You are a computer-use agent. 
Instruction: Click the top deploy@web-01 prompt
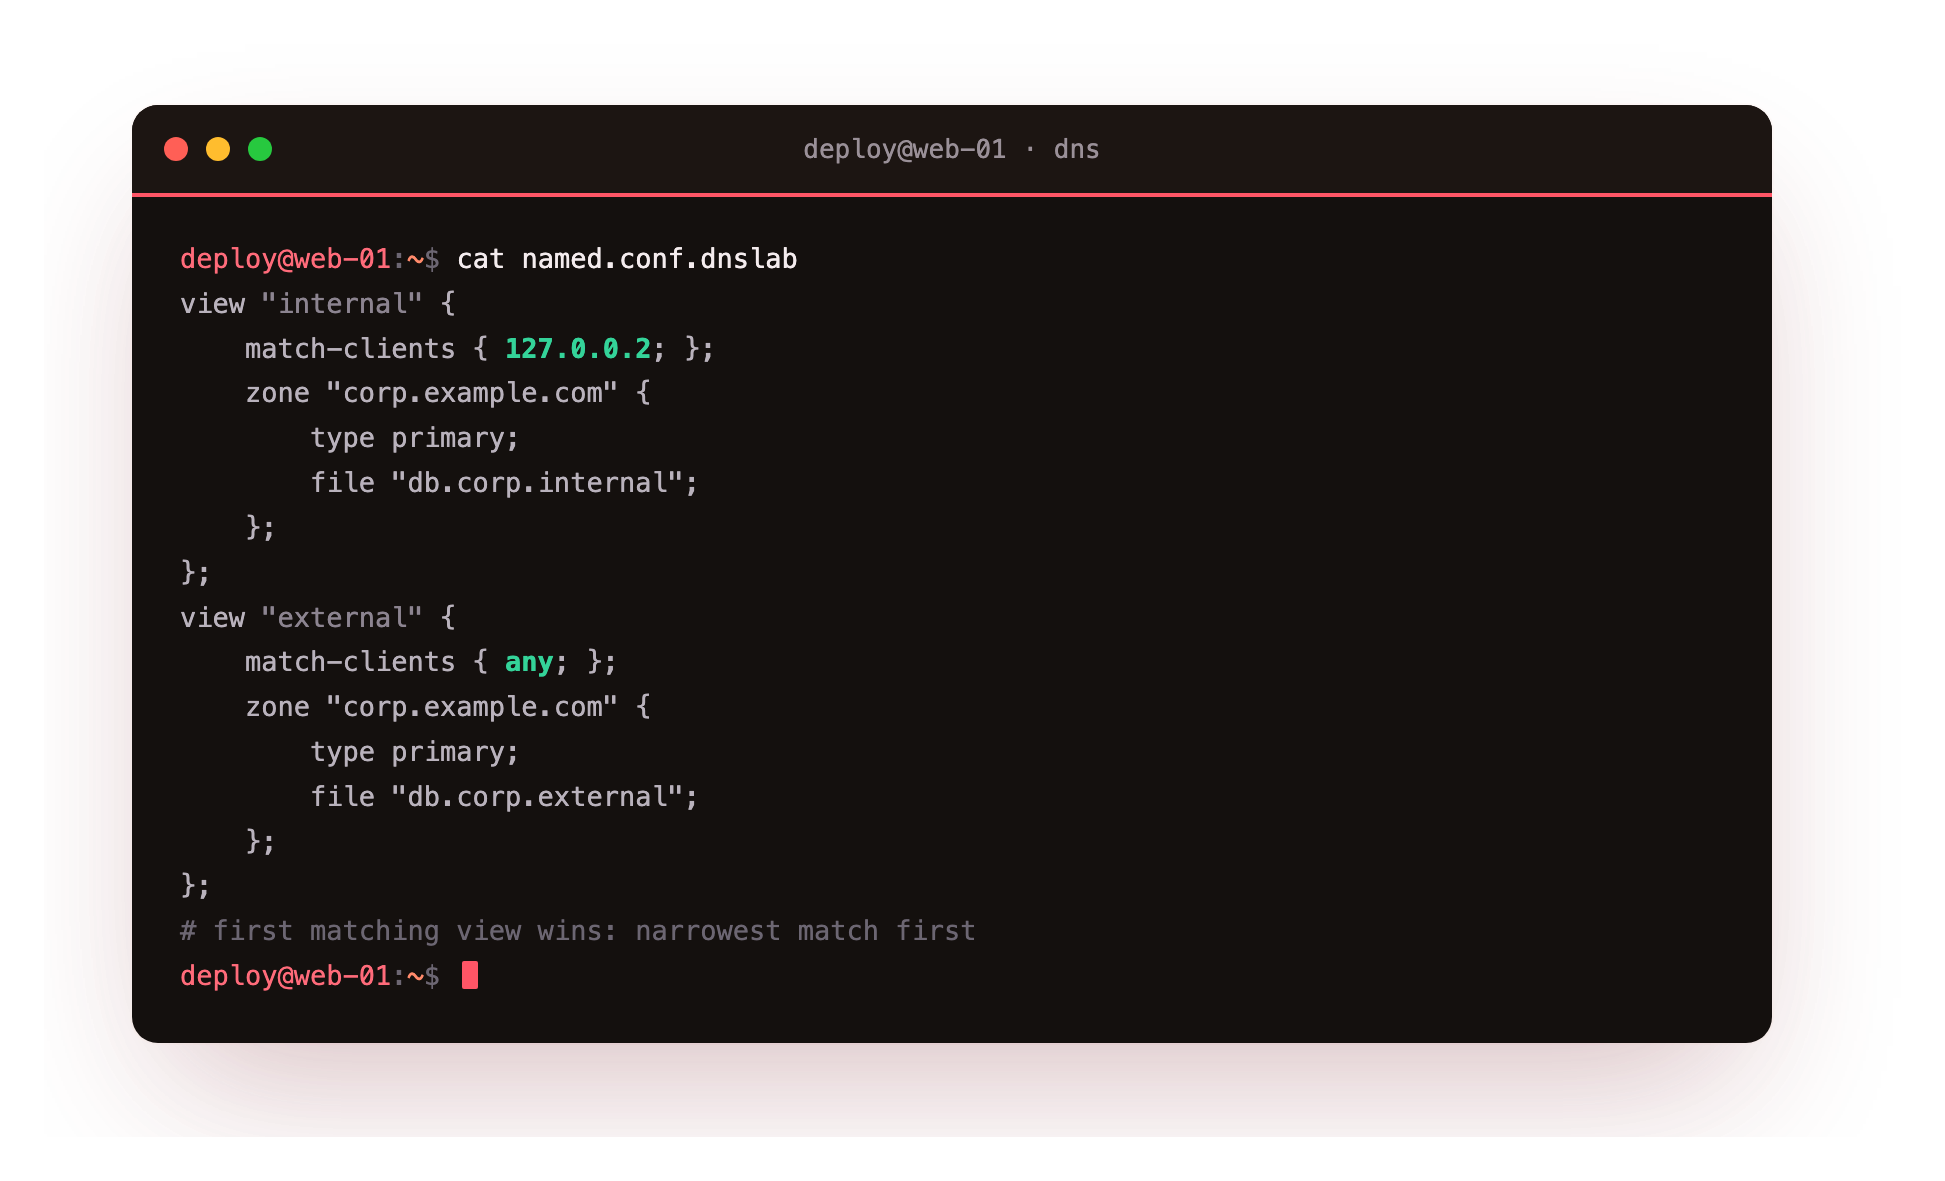point(310,259)
